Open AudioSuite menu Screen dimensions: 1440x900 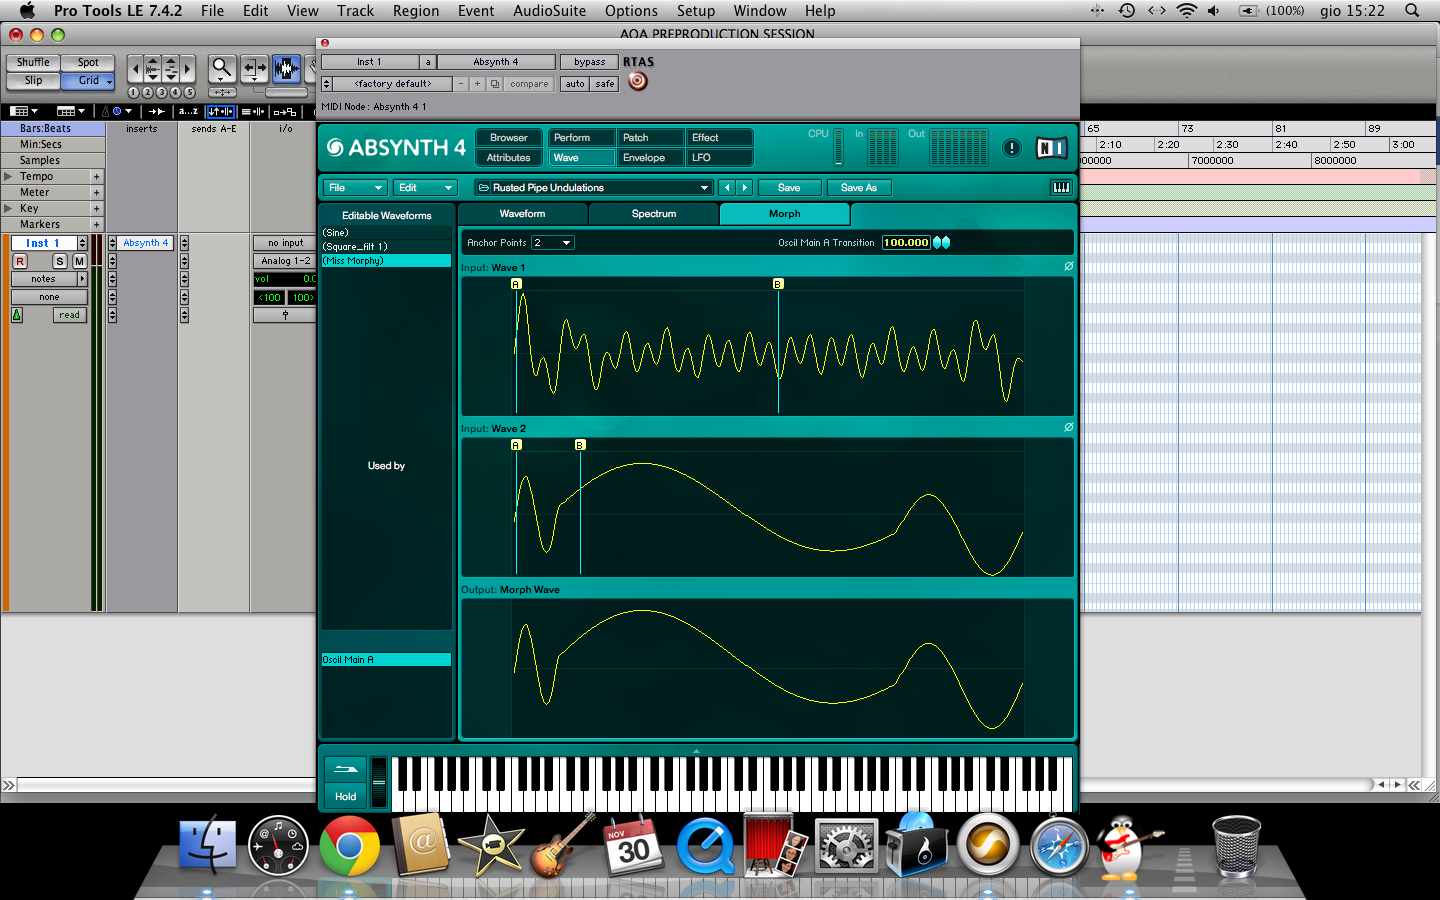(549, 11)
